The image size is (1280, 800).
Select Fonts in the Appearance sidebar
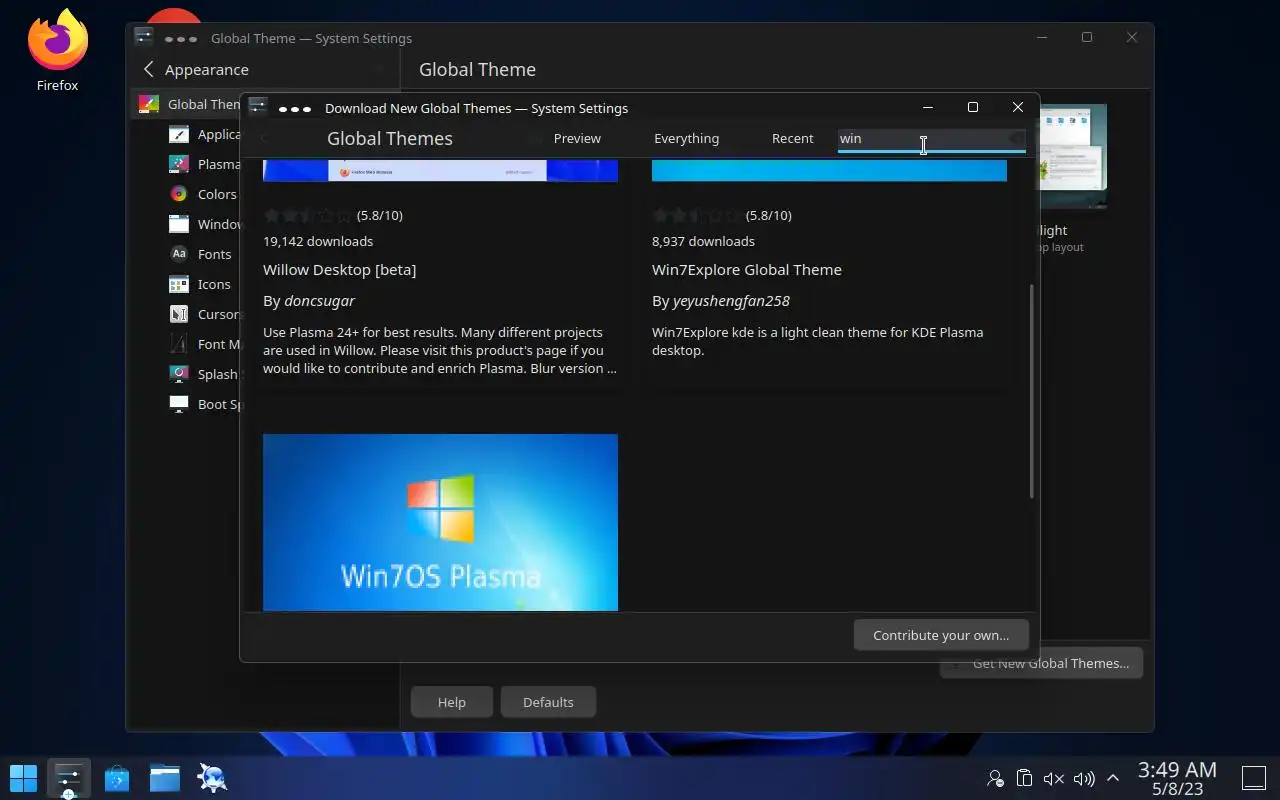click(x=207, y=254)
